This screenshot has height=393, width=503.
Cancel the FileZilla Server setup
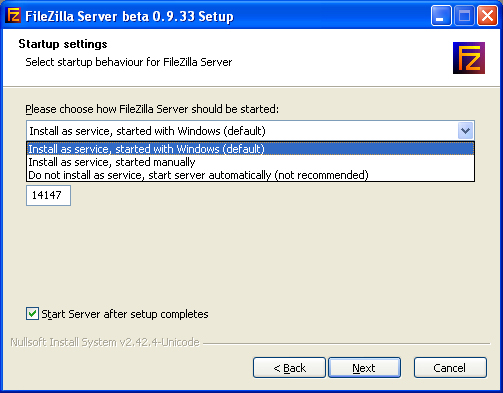click(450, 368)
